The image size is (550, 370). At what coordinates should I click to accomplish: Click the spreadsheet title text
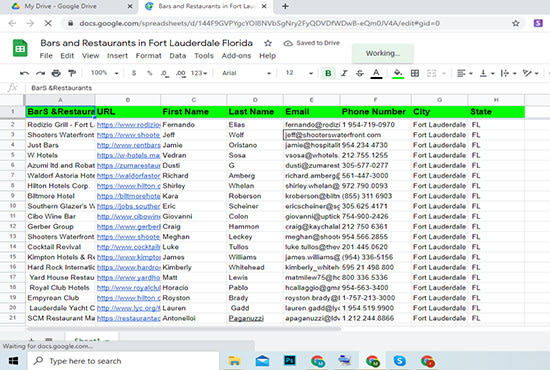(x=146, y=43)
